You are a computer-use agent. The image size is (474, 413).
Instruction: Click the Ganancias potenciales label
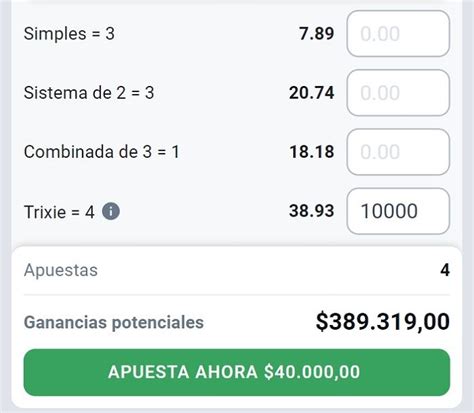(x=114, y=322)
